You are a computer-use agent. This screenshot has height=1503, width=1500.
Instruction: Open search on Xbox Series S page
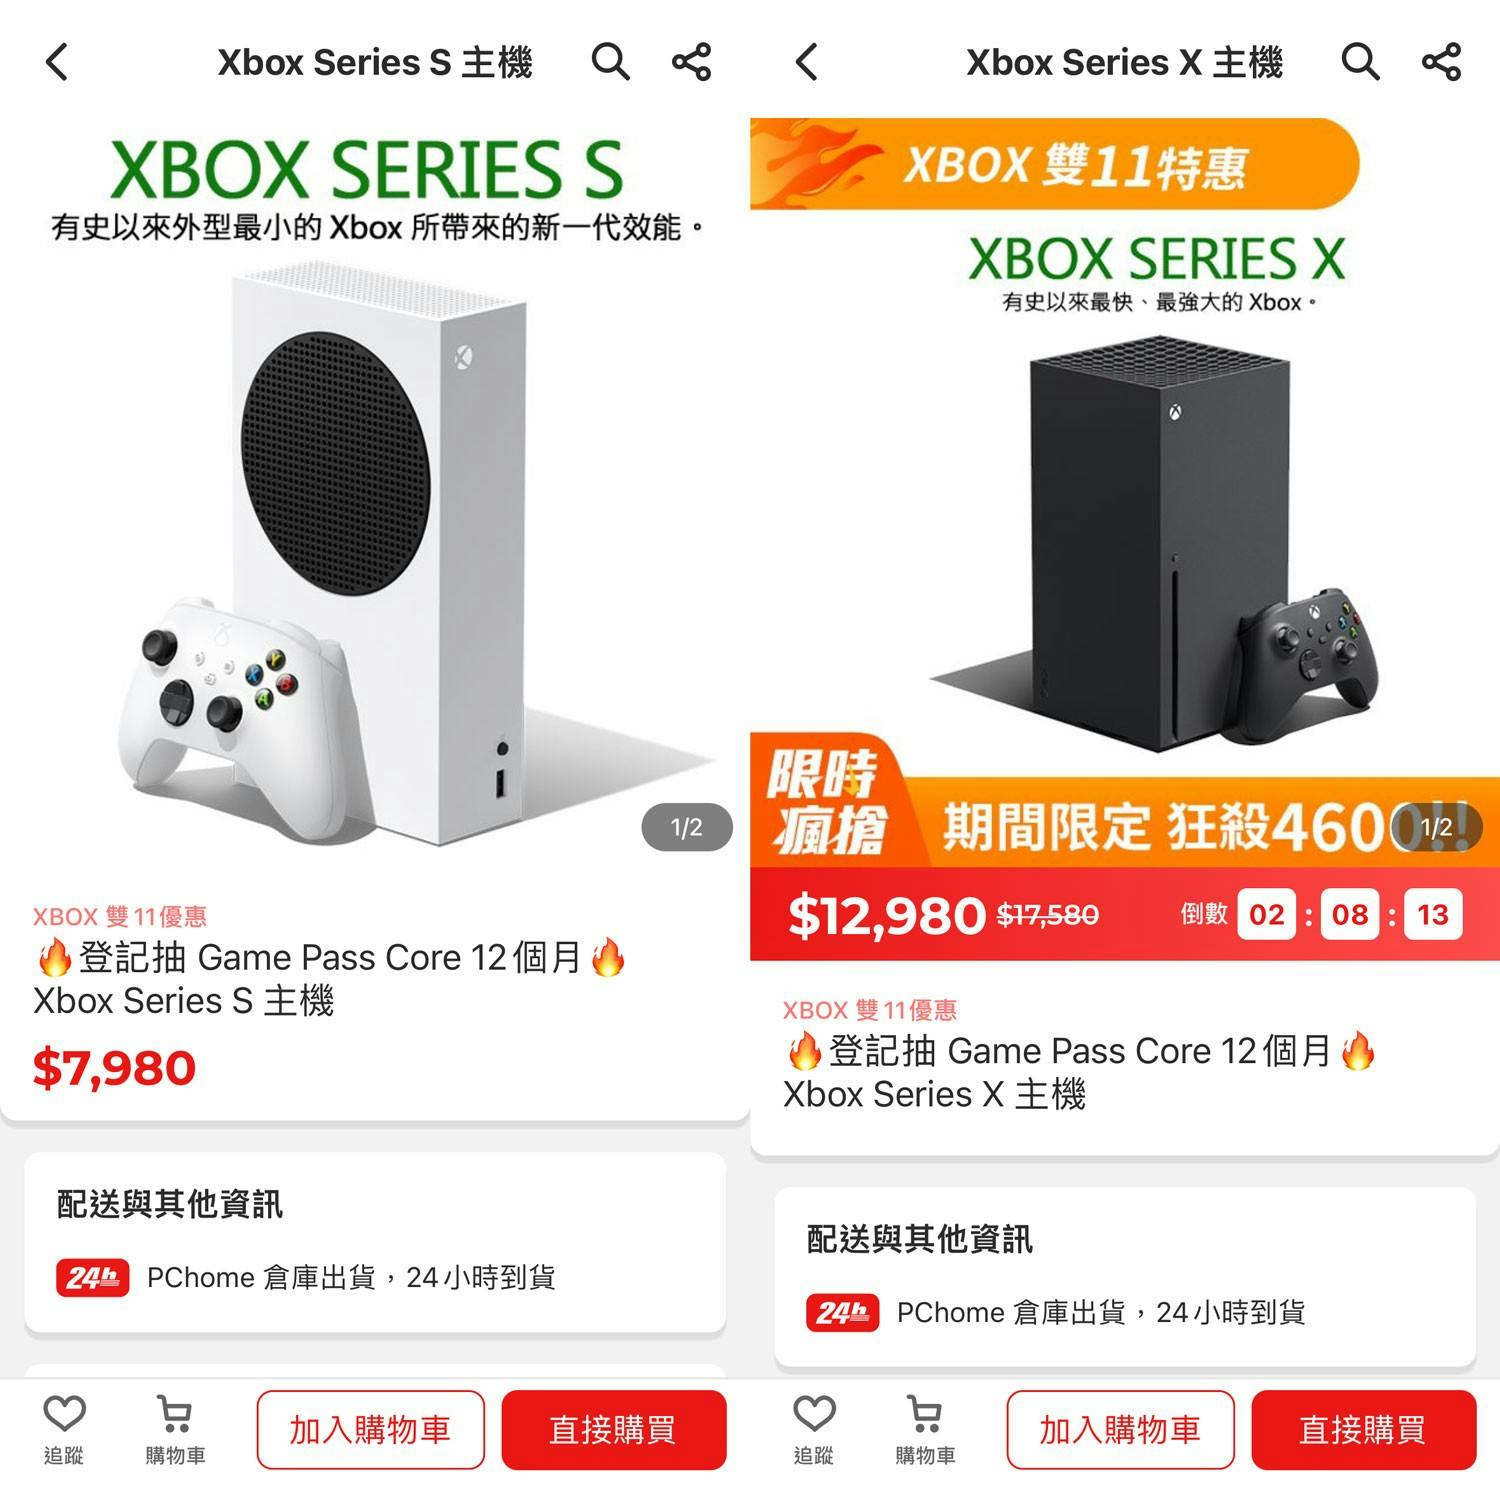click(610, 62)
